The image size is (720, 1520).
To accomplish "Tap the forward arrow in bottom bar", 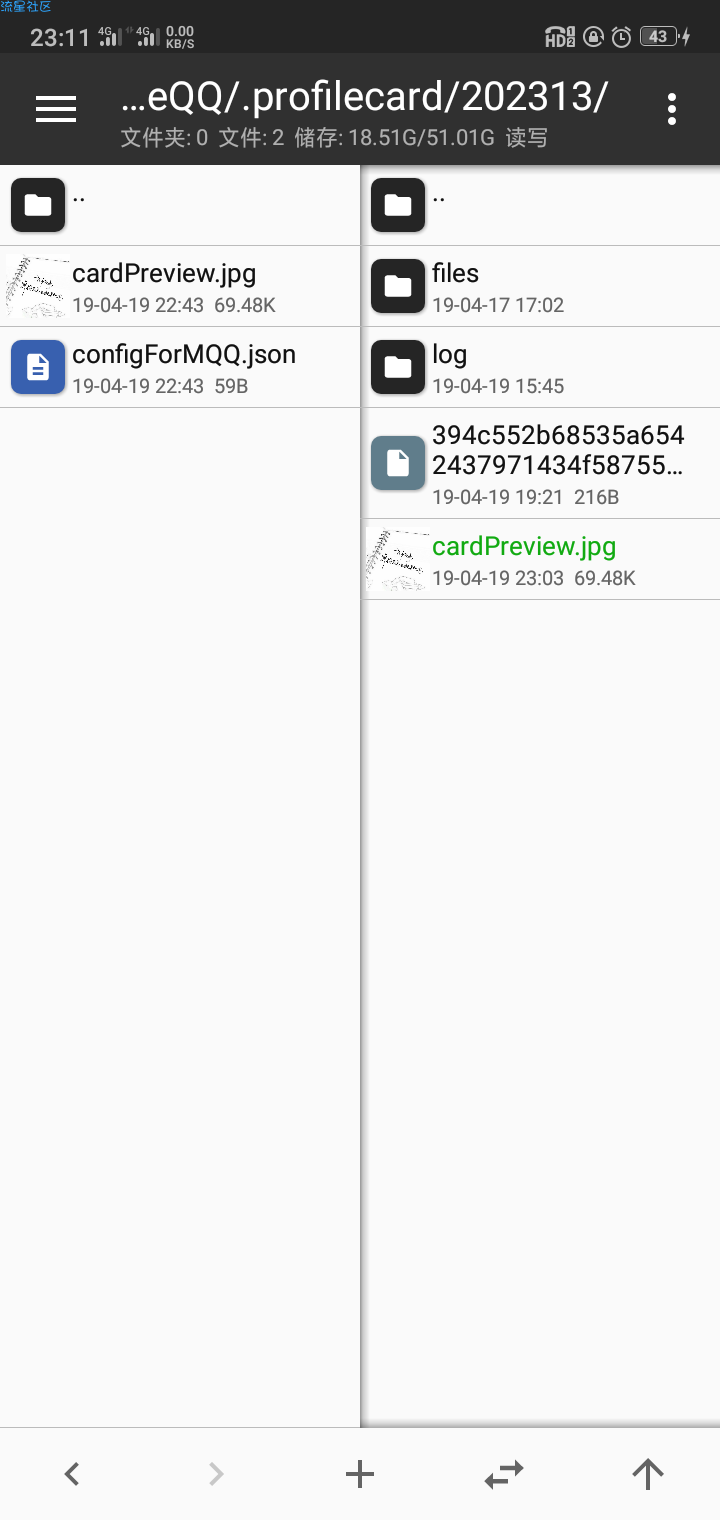I will pyautogui.click(x=216, y=1473).
